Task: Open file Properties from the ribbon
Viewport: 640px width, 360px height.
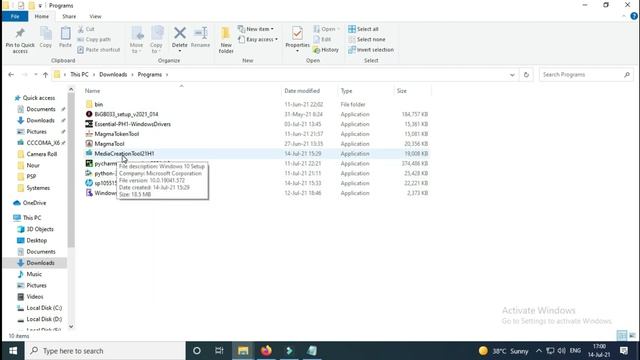Action: [x=297, y=39]
